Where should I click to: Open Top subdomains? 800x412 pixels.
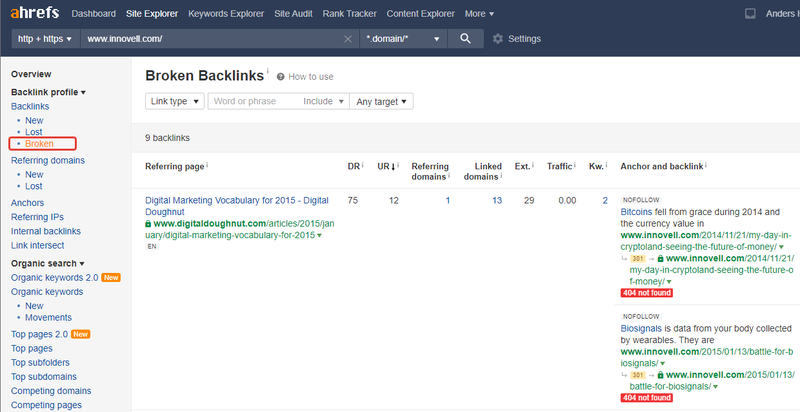44,377
